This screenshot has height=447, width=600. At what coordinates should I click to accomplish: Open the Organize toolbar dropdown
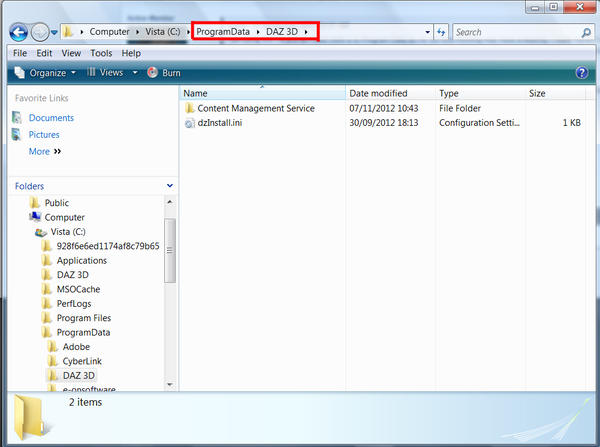pos(45,73)
